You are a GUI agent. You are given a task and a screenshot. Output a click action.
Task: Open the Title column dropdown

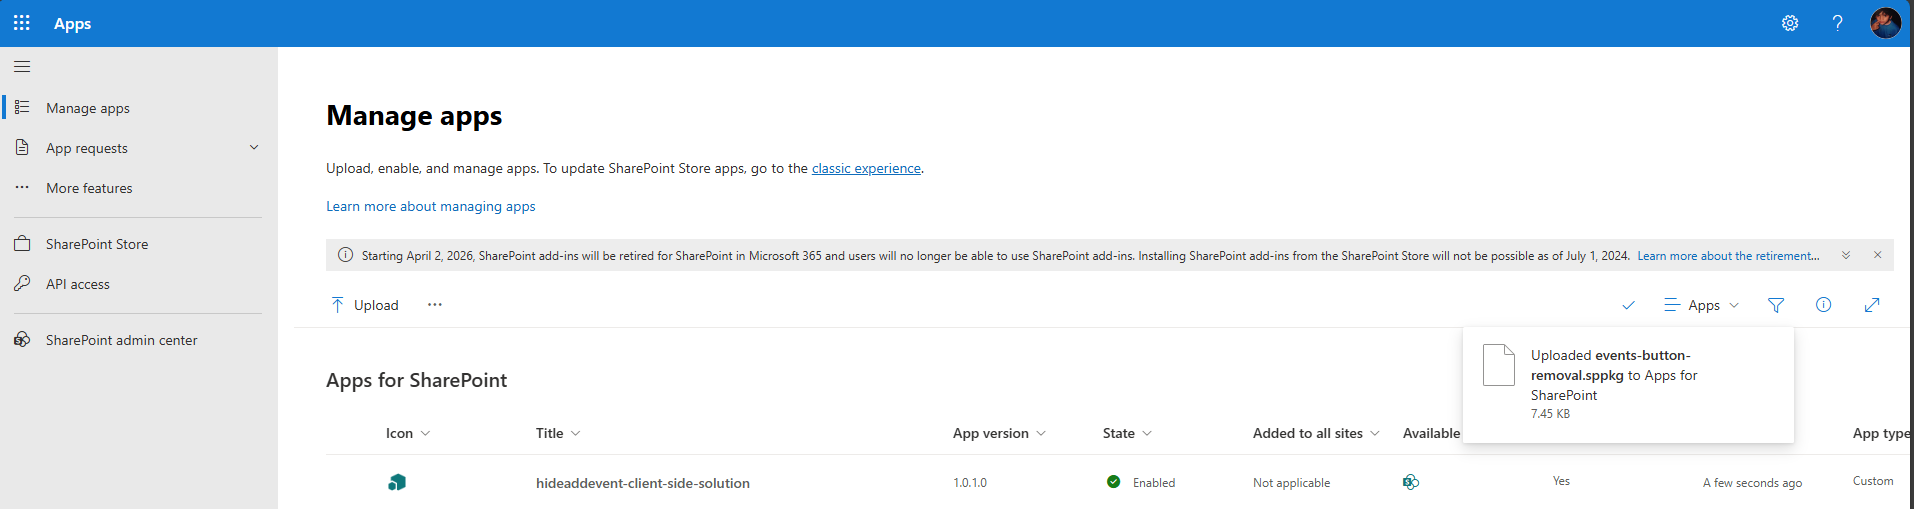coord(558,433)
